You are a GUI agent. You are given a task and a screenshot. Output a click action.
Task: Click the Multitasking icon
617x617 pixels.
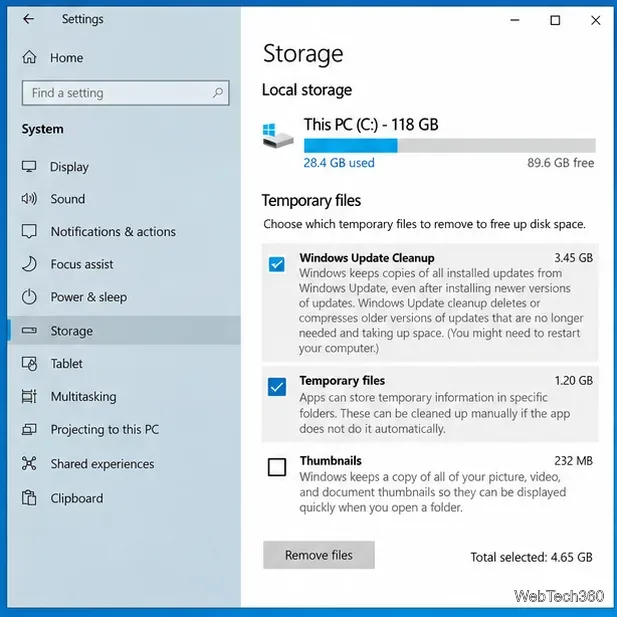29,396
